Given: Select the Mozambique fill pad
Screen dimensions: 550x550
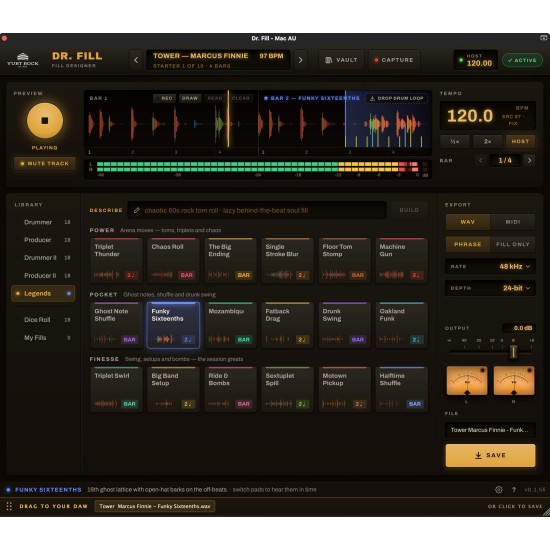Looking at the screenshot, I should [230, 325].
